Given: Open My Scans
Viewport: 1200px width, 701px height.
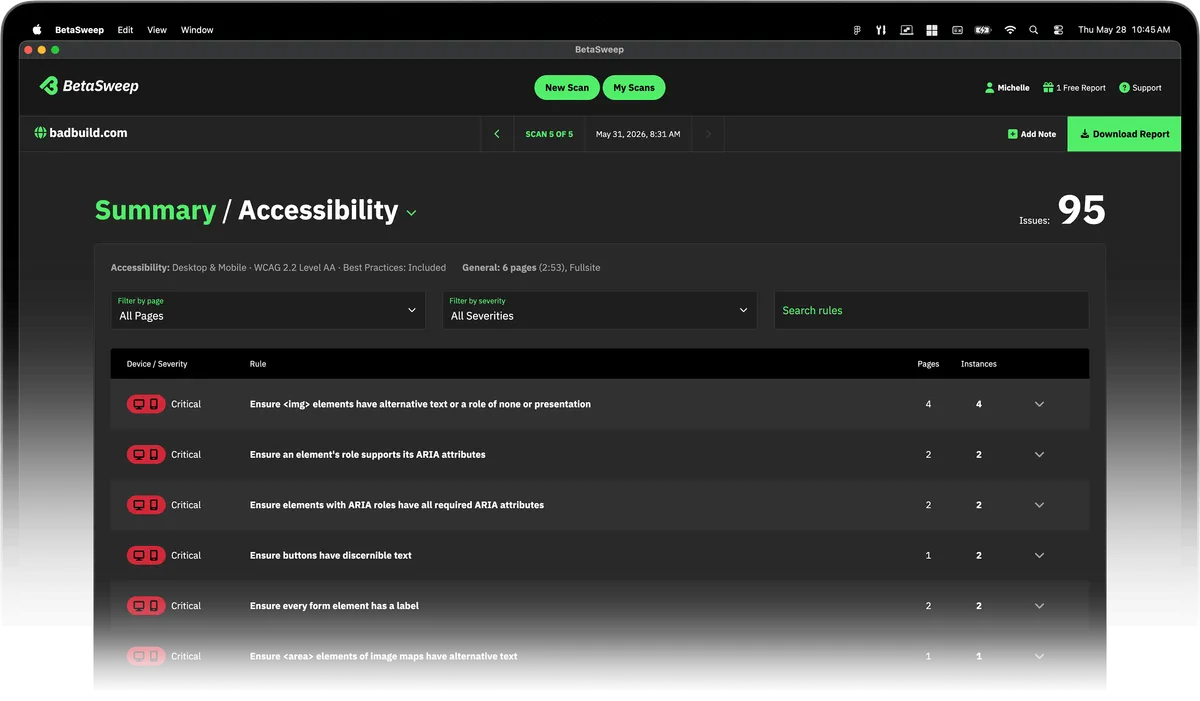Looking at the screenshot, I should tap(634, 88).
